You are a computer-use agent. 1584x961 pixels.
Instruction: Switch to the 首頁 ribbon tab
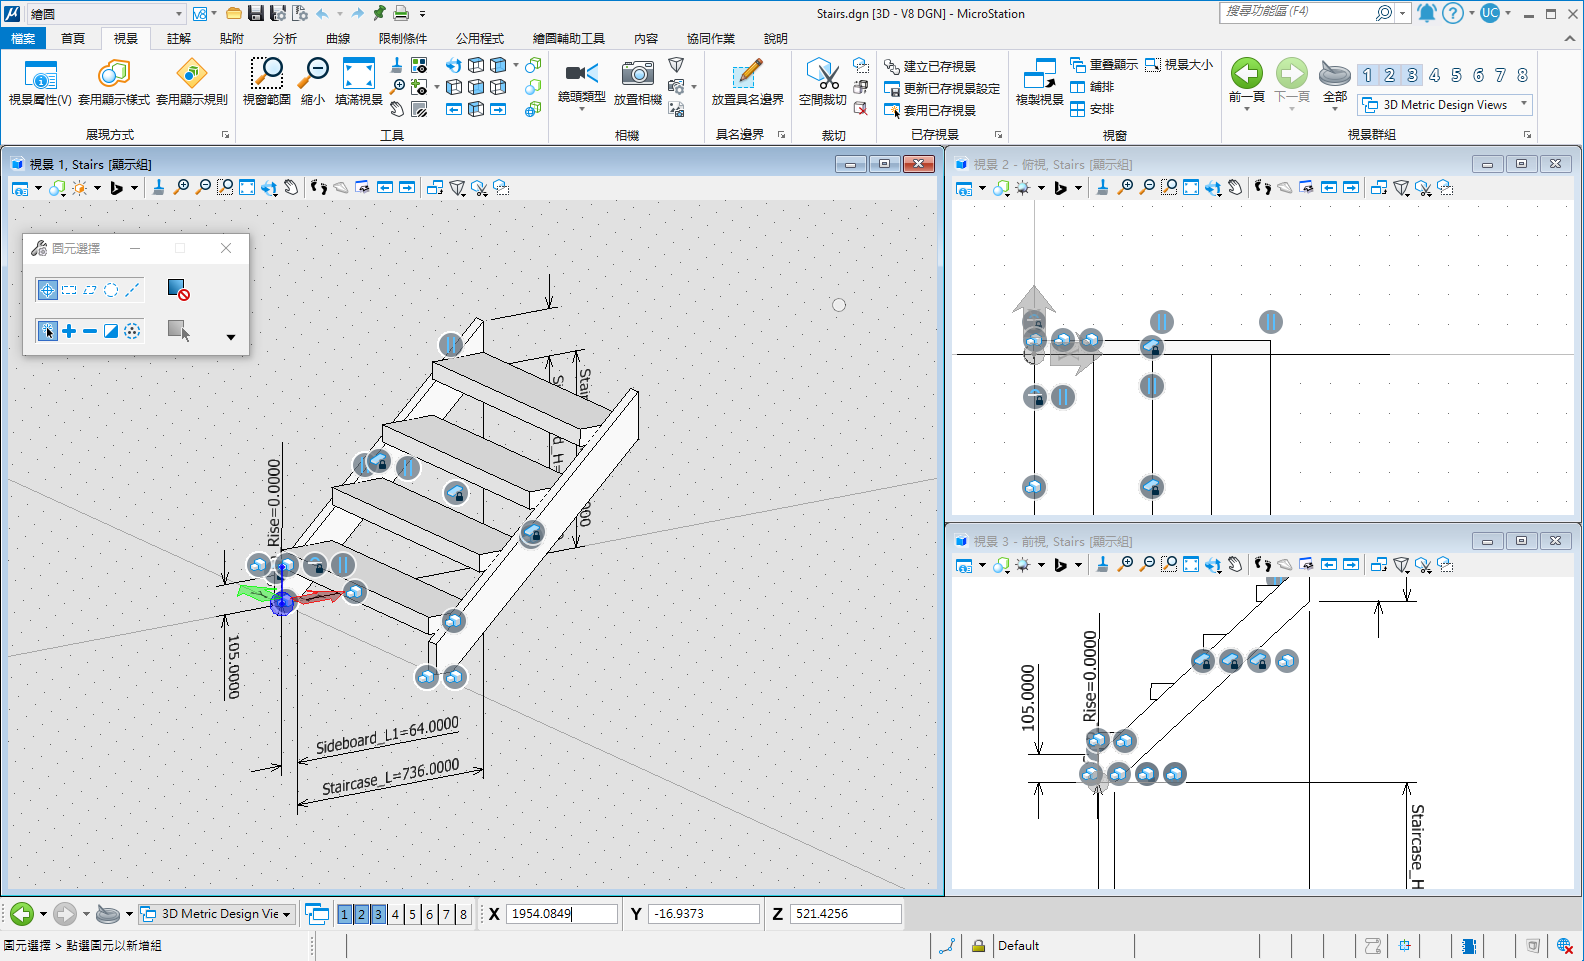click(73, 38)
